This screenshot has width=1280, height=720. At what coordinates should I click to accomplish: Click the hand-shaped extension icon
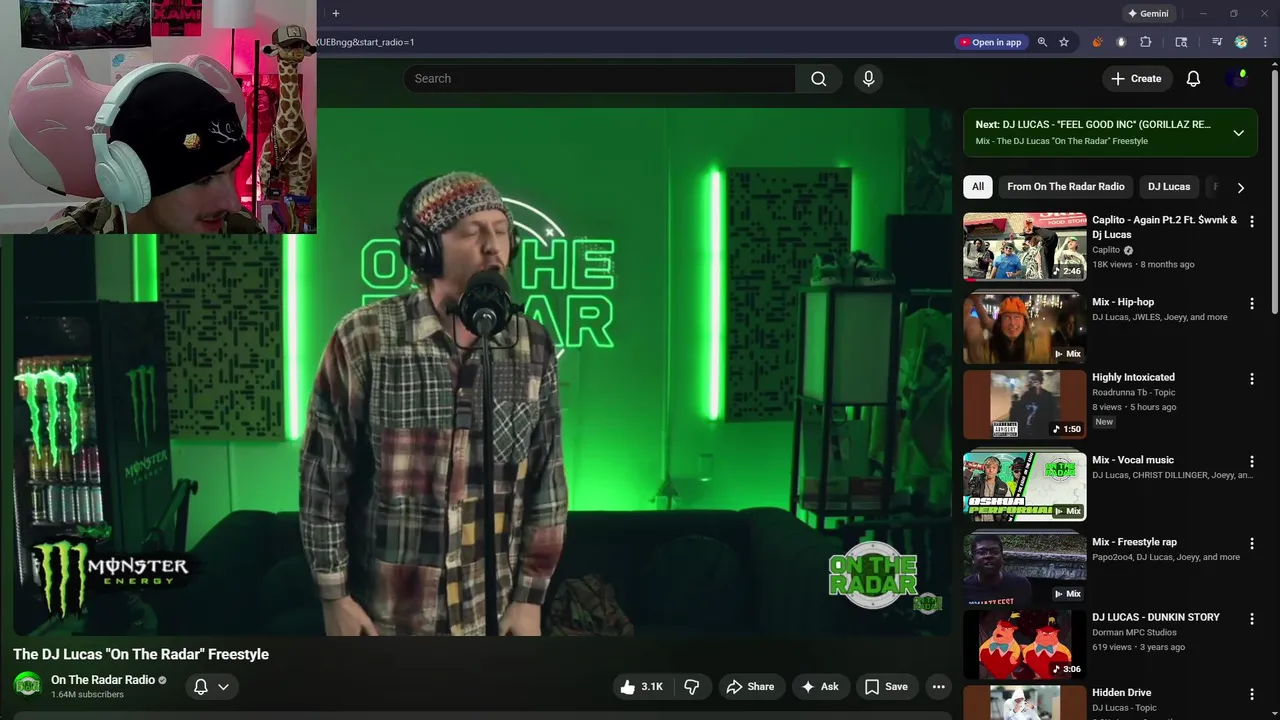pos(1121,42)
